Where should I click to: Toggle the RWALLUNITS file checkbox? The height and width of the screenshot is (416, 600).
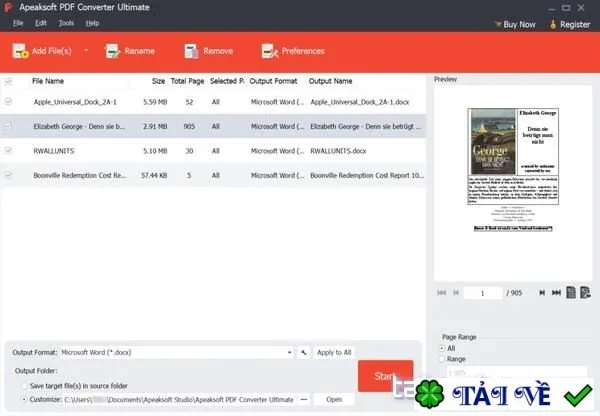[8, 150]
